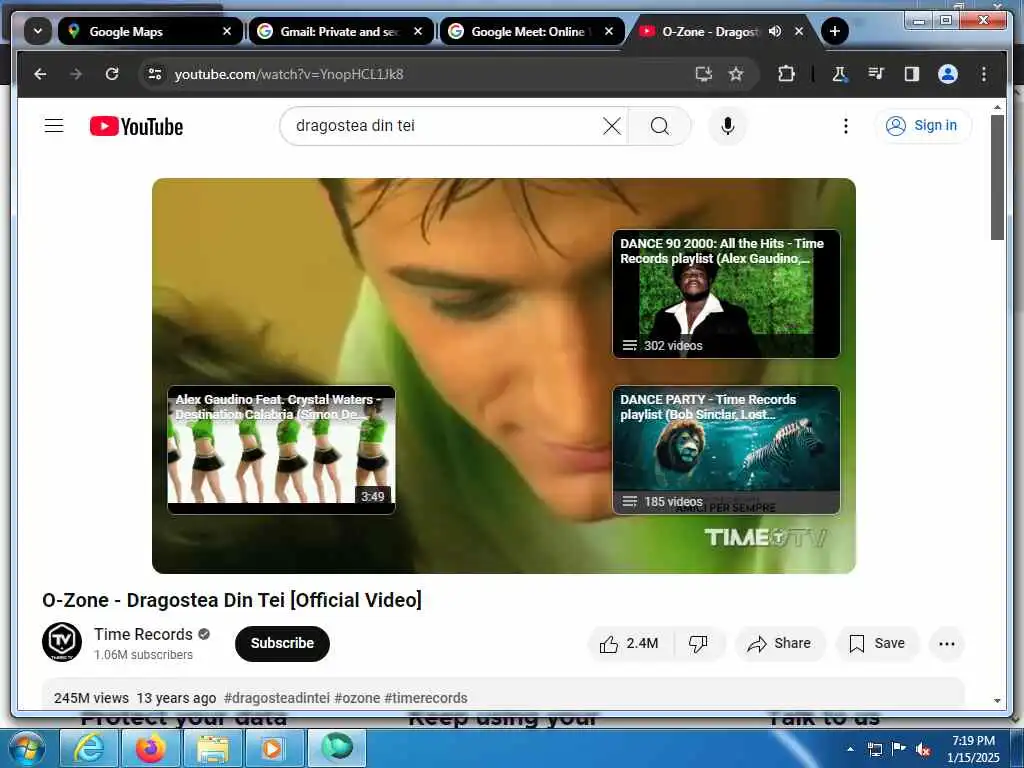Close the Gmail tab
This screenshot has height=768, width=1024.
tap(418, 31)
